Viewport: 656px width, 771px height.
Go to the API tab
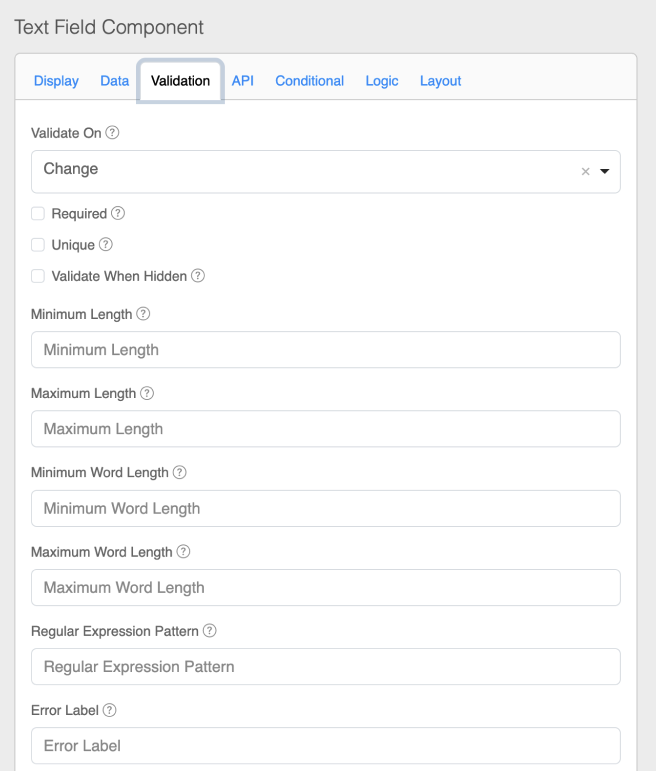pos(242,82)
